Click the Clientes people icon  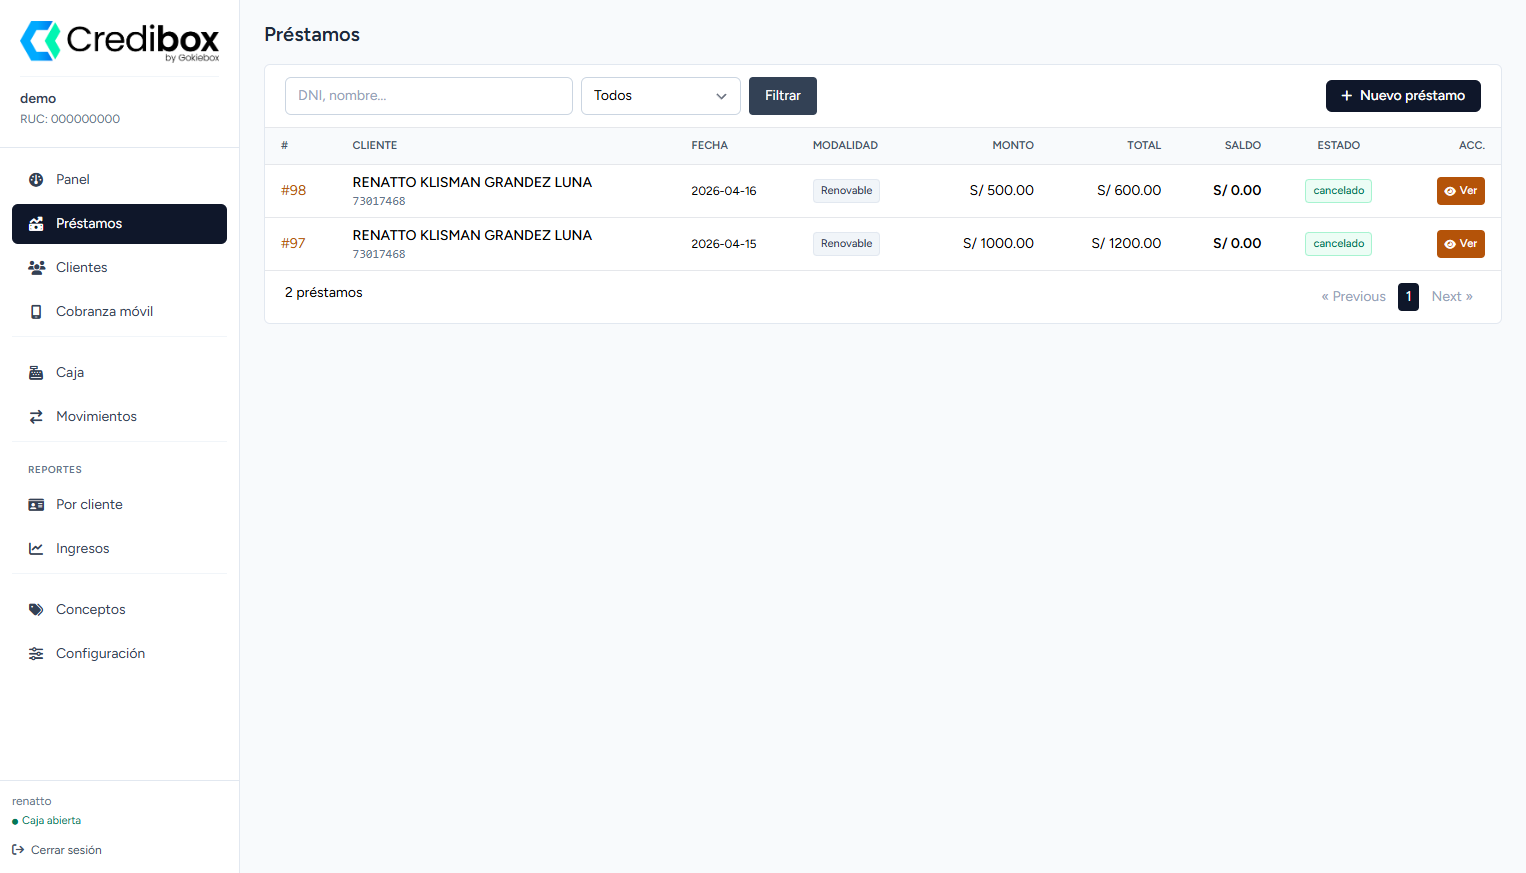coord(36,268)
